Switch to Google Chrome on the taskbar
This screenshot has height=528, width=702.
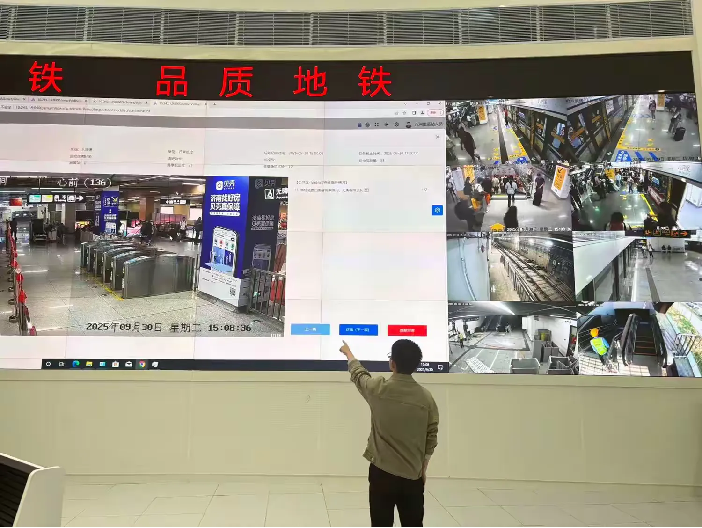coord(142,364)
